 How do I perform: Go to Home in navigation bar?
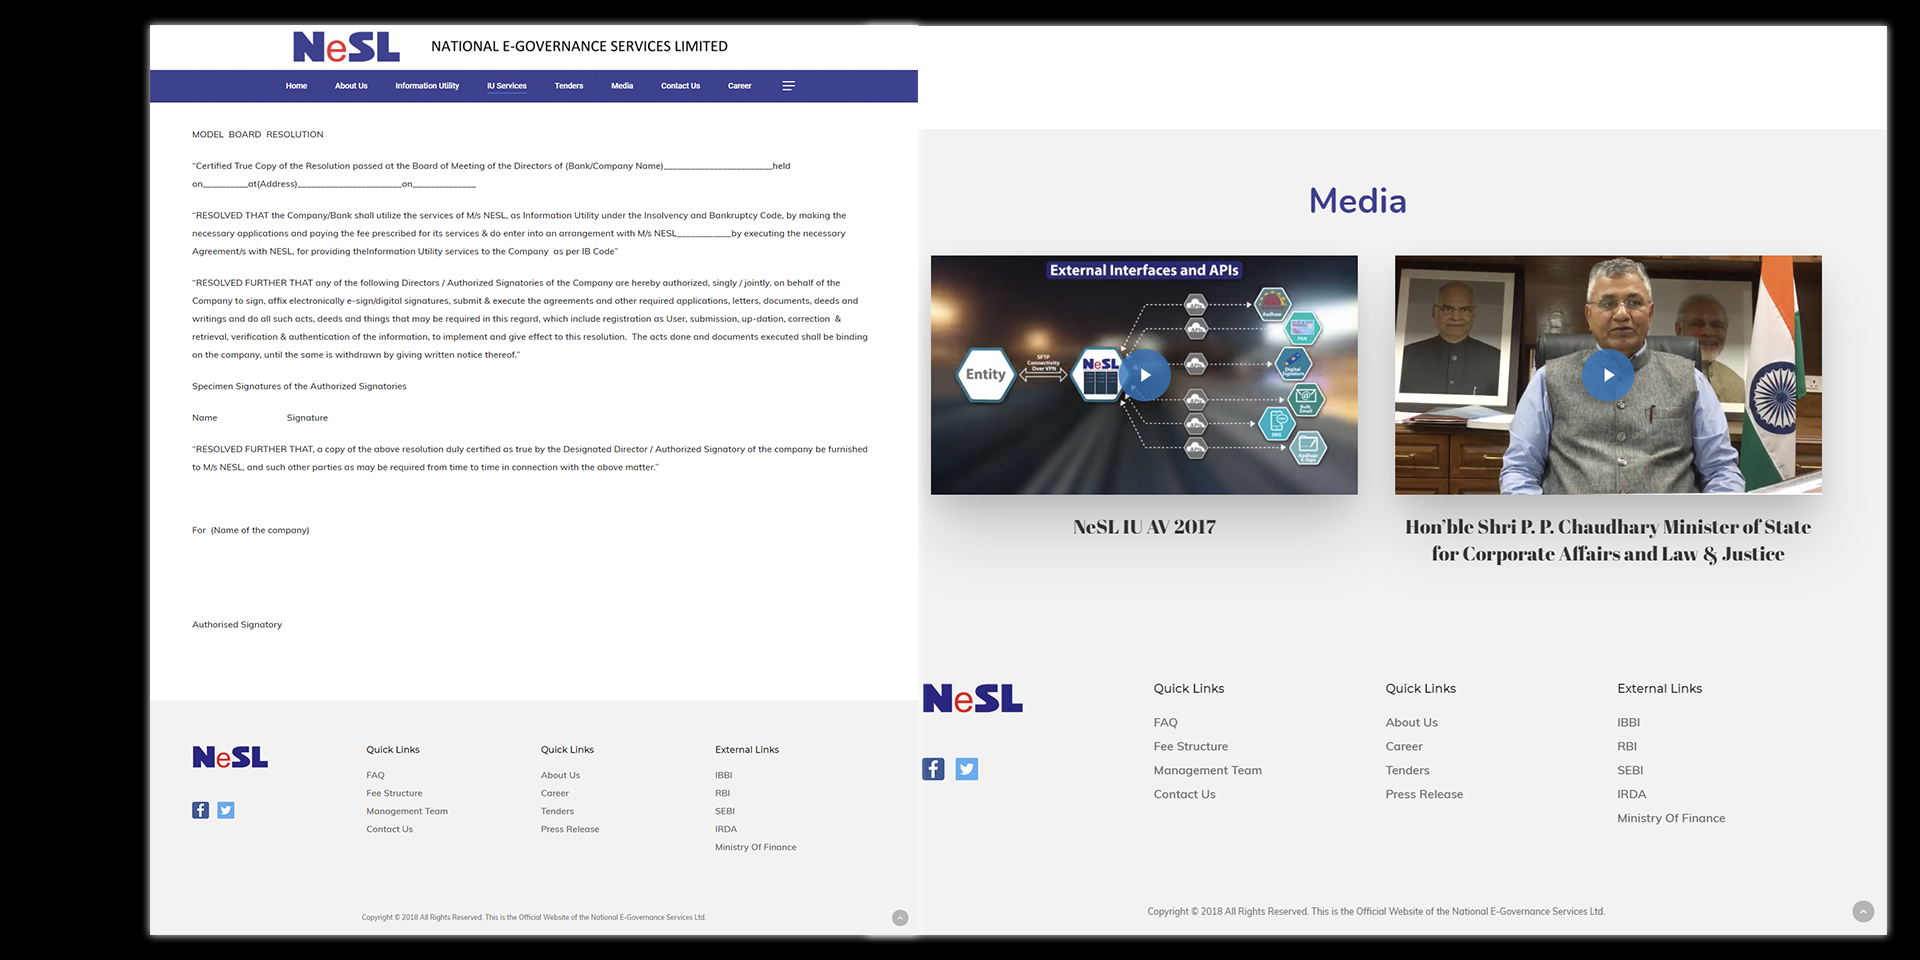point(296,86)
